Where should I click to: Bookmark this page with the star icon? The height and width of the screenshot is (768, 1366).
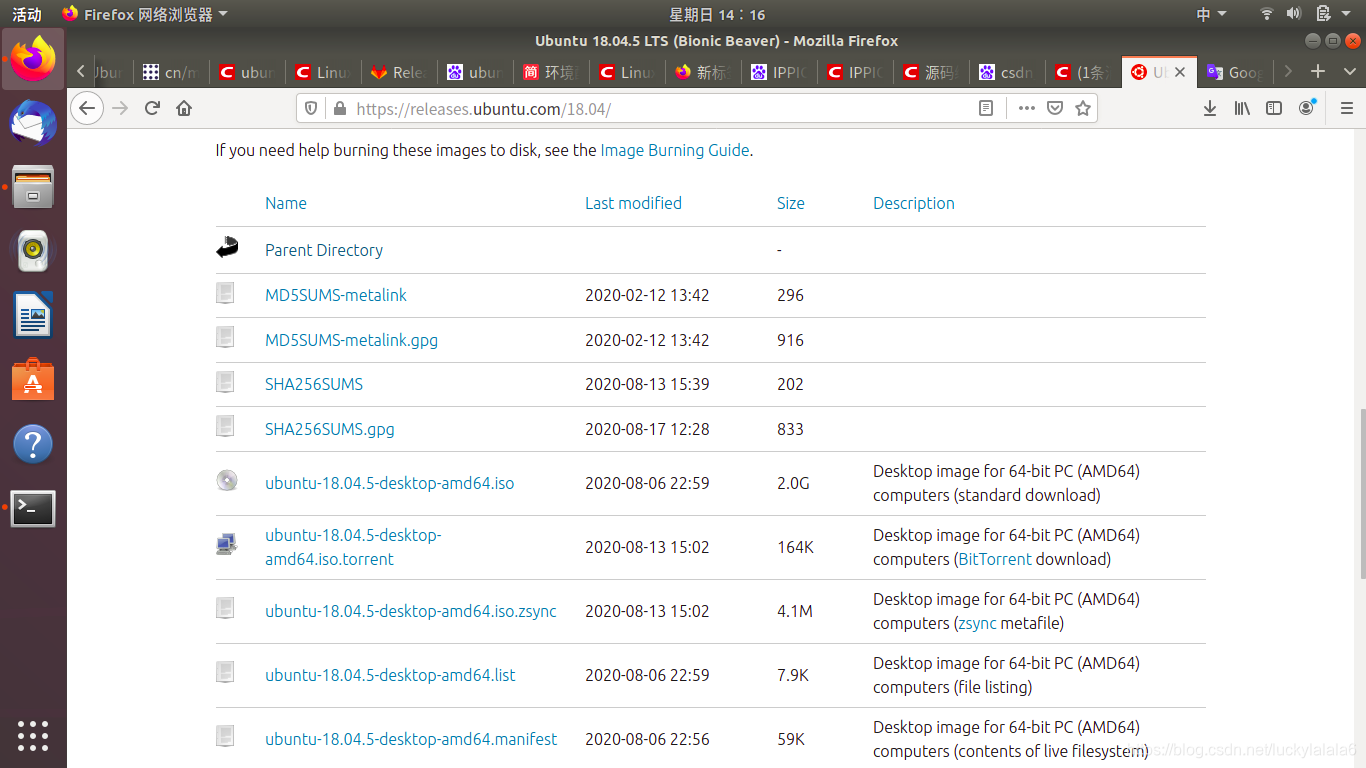1083,107
